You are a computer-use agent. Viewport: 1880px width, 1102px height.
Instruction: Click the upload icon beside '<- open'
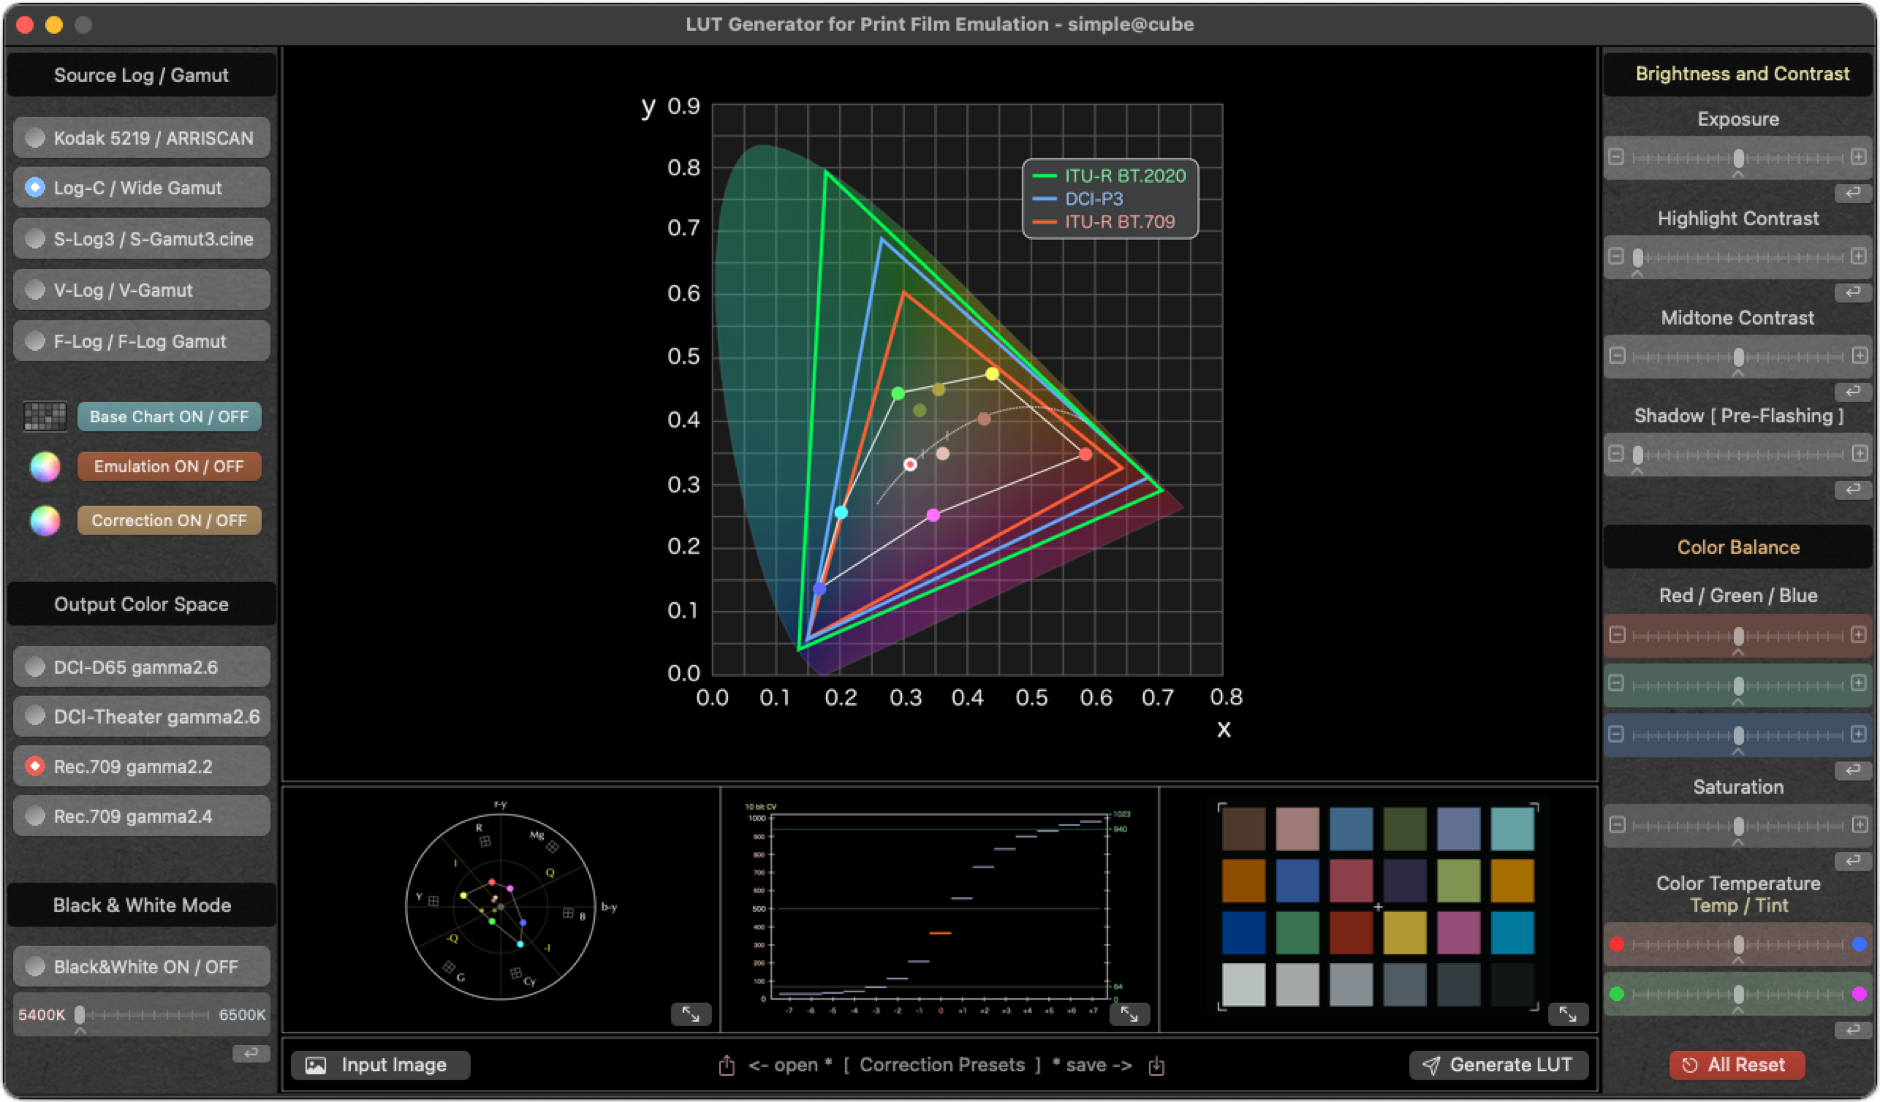tap(726, 1064)
